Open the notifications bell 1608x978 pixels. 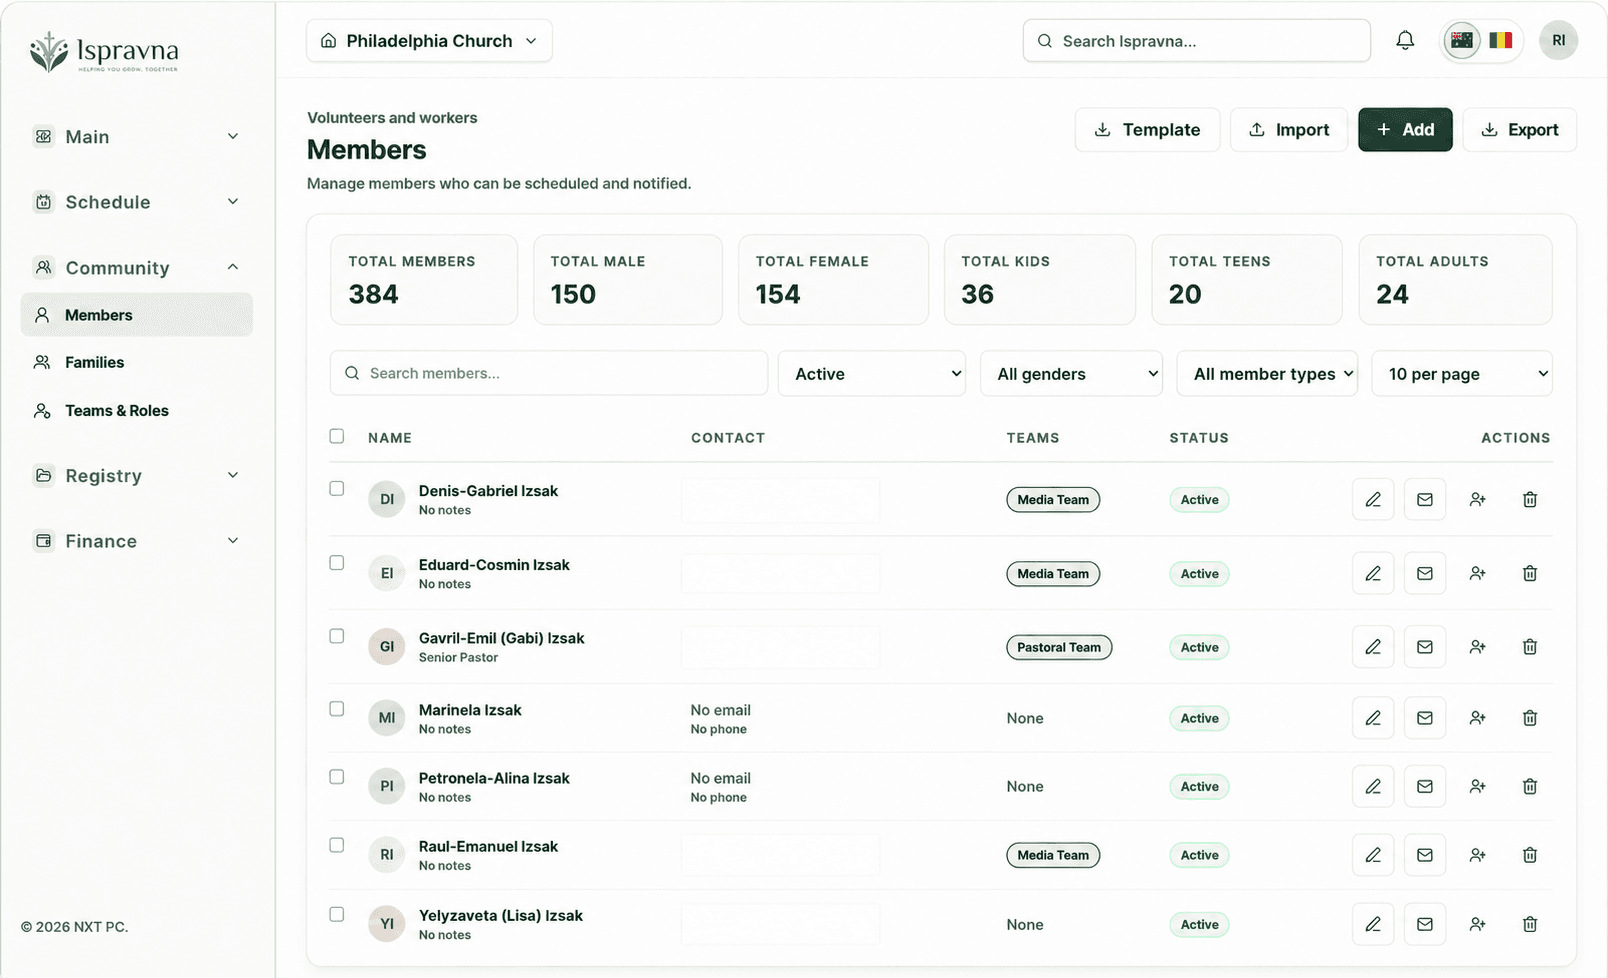[x=1405, y=41]
